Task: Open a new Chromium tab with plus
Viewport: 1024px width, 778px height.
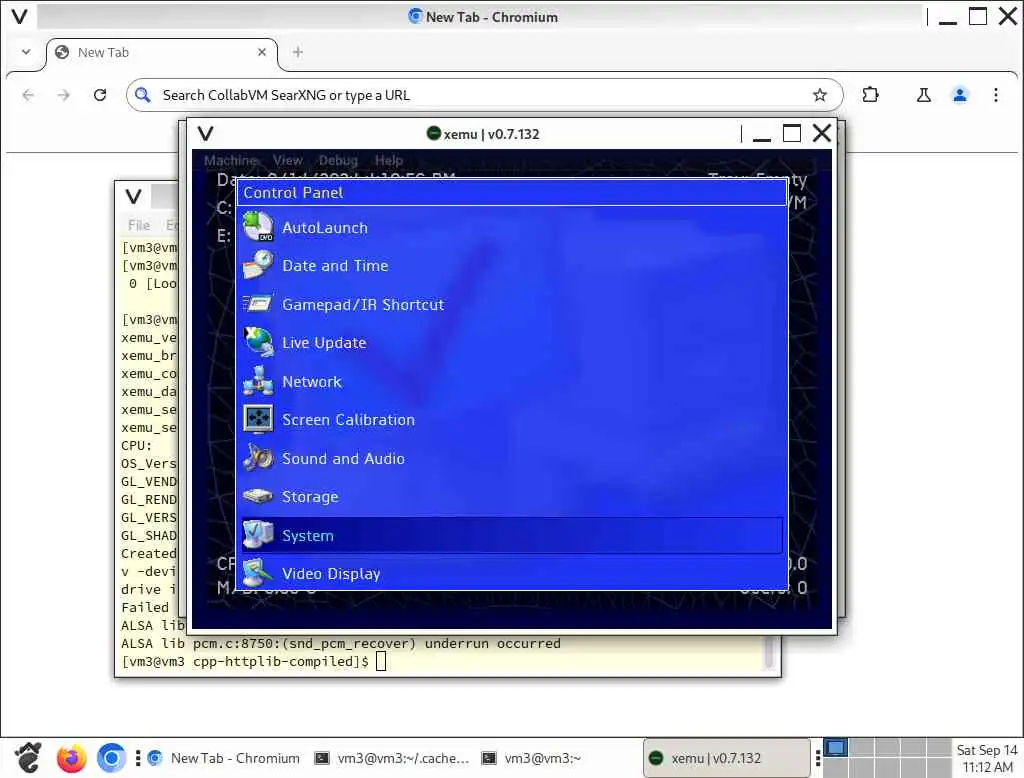Action: (298, 52)
